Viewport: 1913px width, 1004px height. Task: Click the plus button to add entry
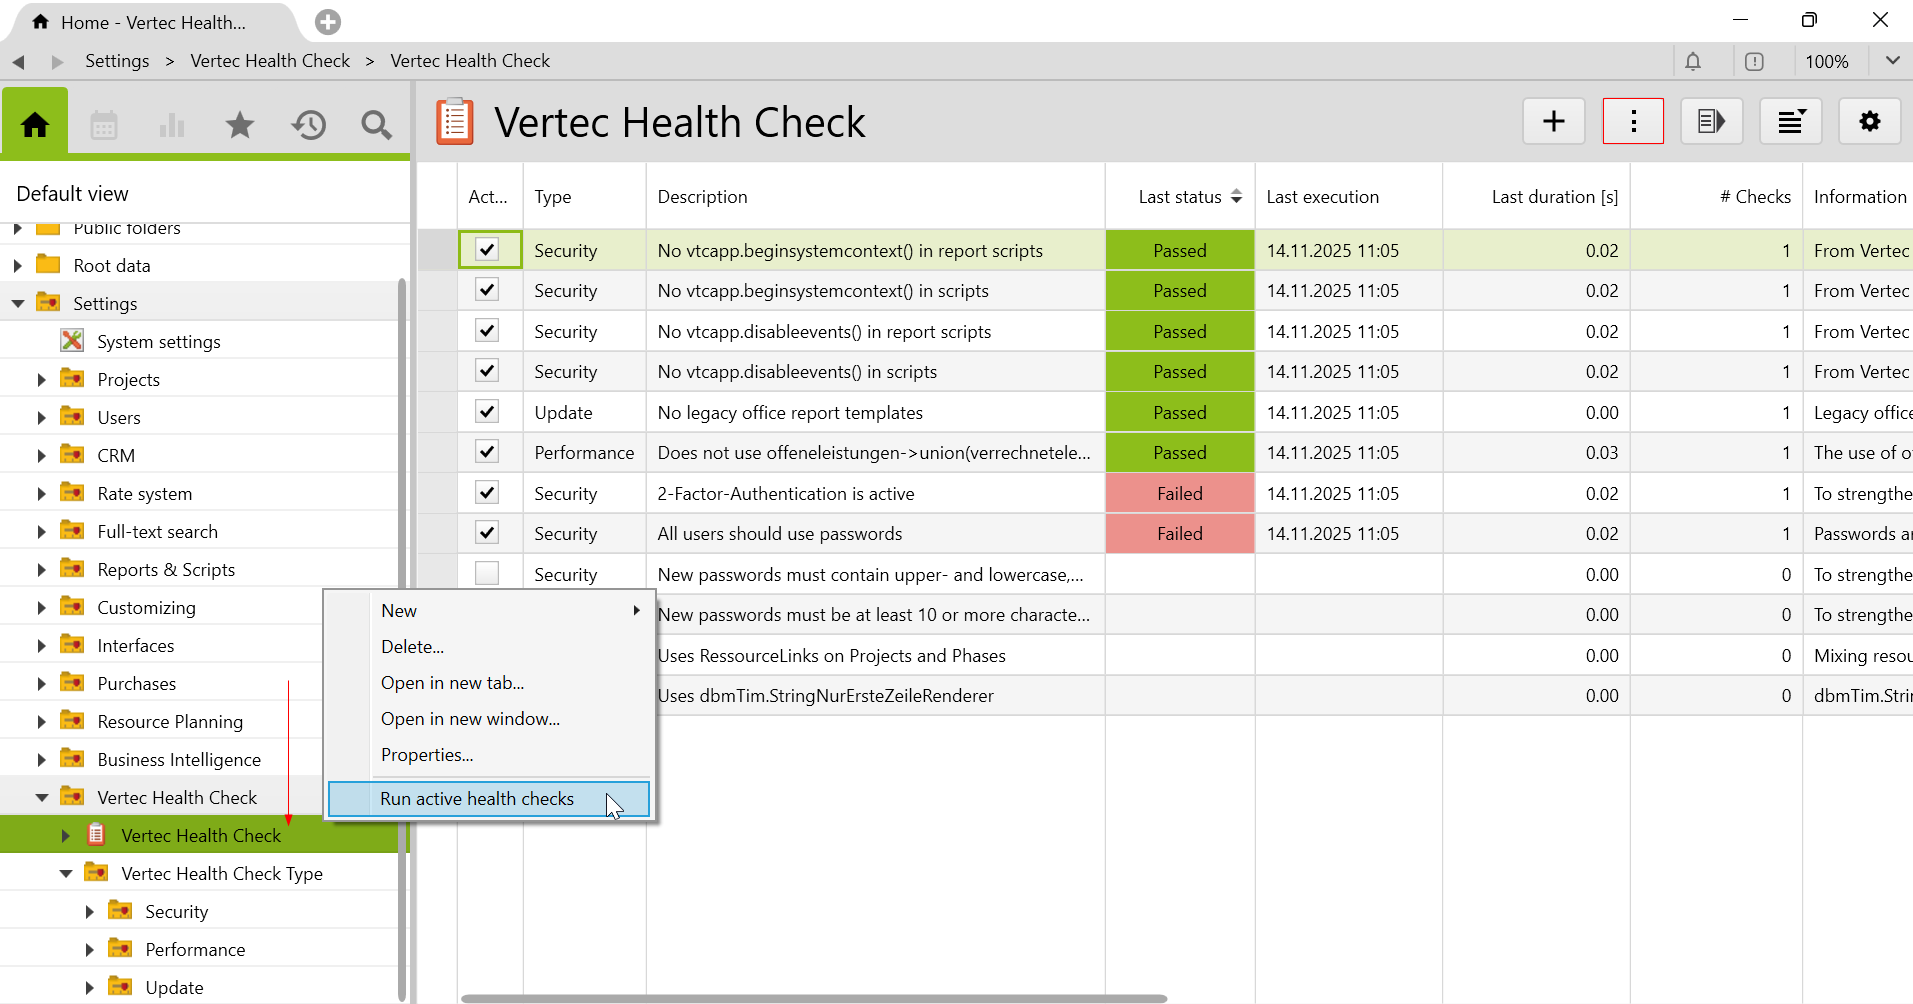1553,122
